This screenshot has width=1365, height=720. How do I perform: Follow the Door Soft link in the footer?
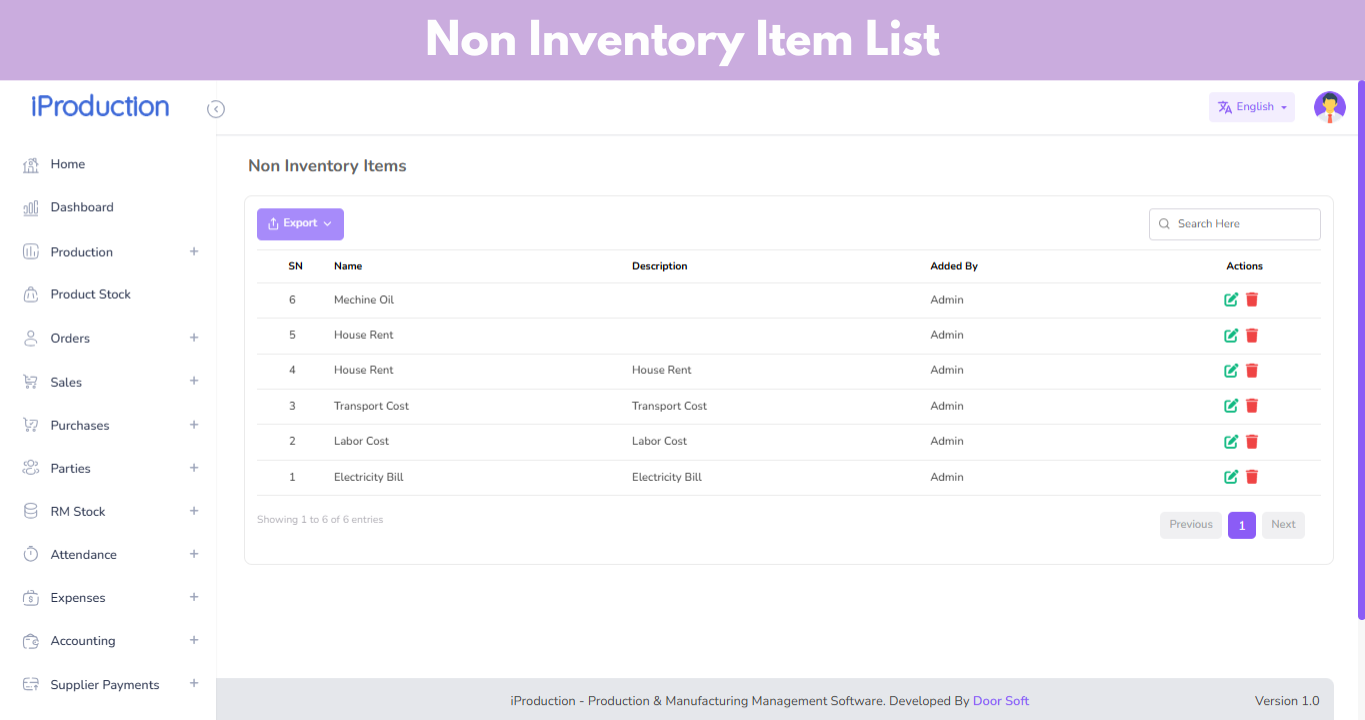click(1001, 701)
